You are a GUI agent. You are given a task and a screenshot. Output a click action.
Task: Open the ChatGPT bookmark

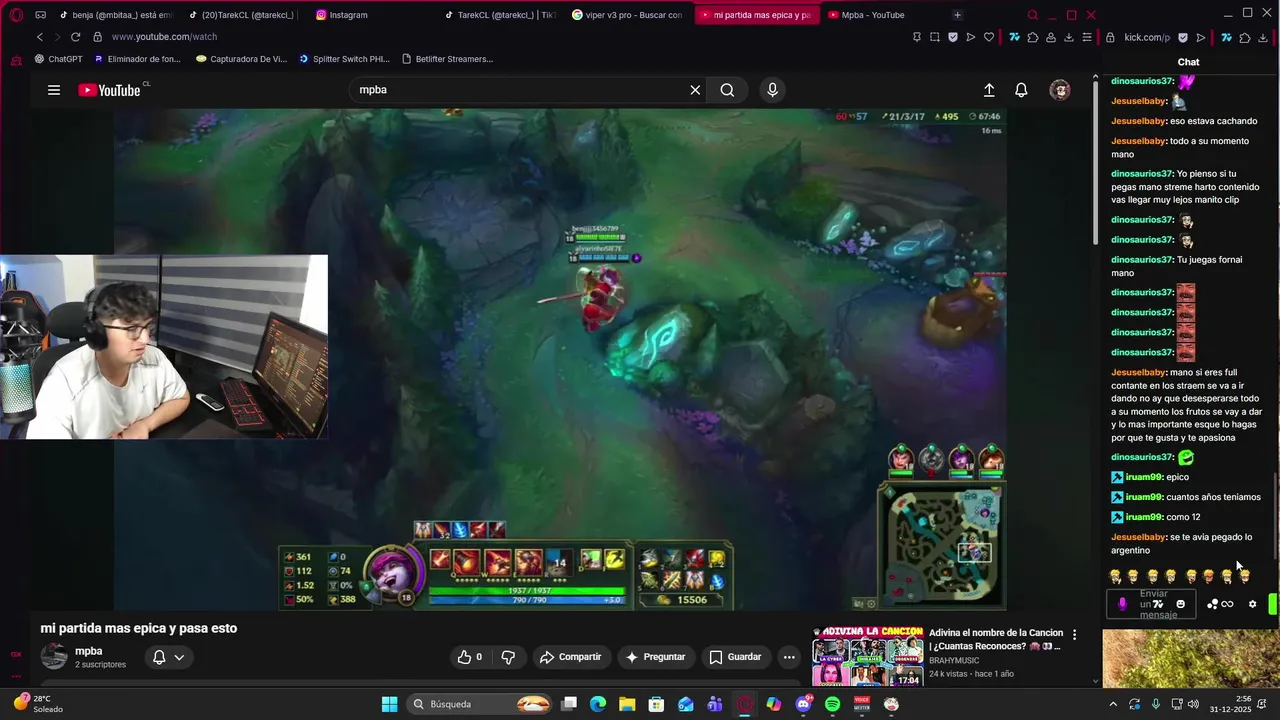59,59
